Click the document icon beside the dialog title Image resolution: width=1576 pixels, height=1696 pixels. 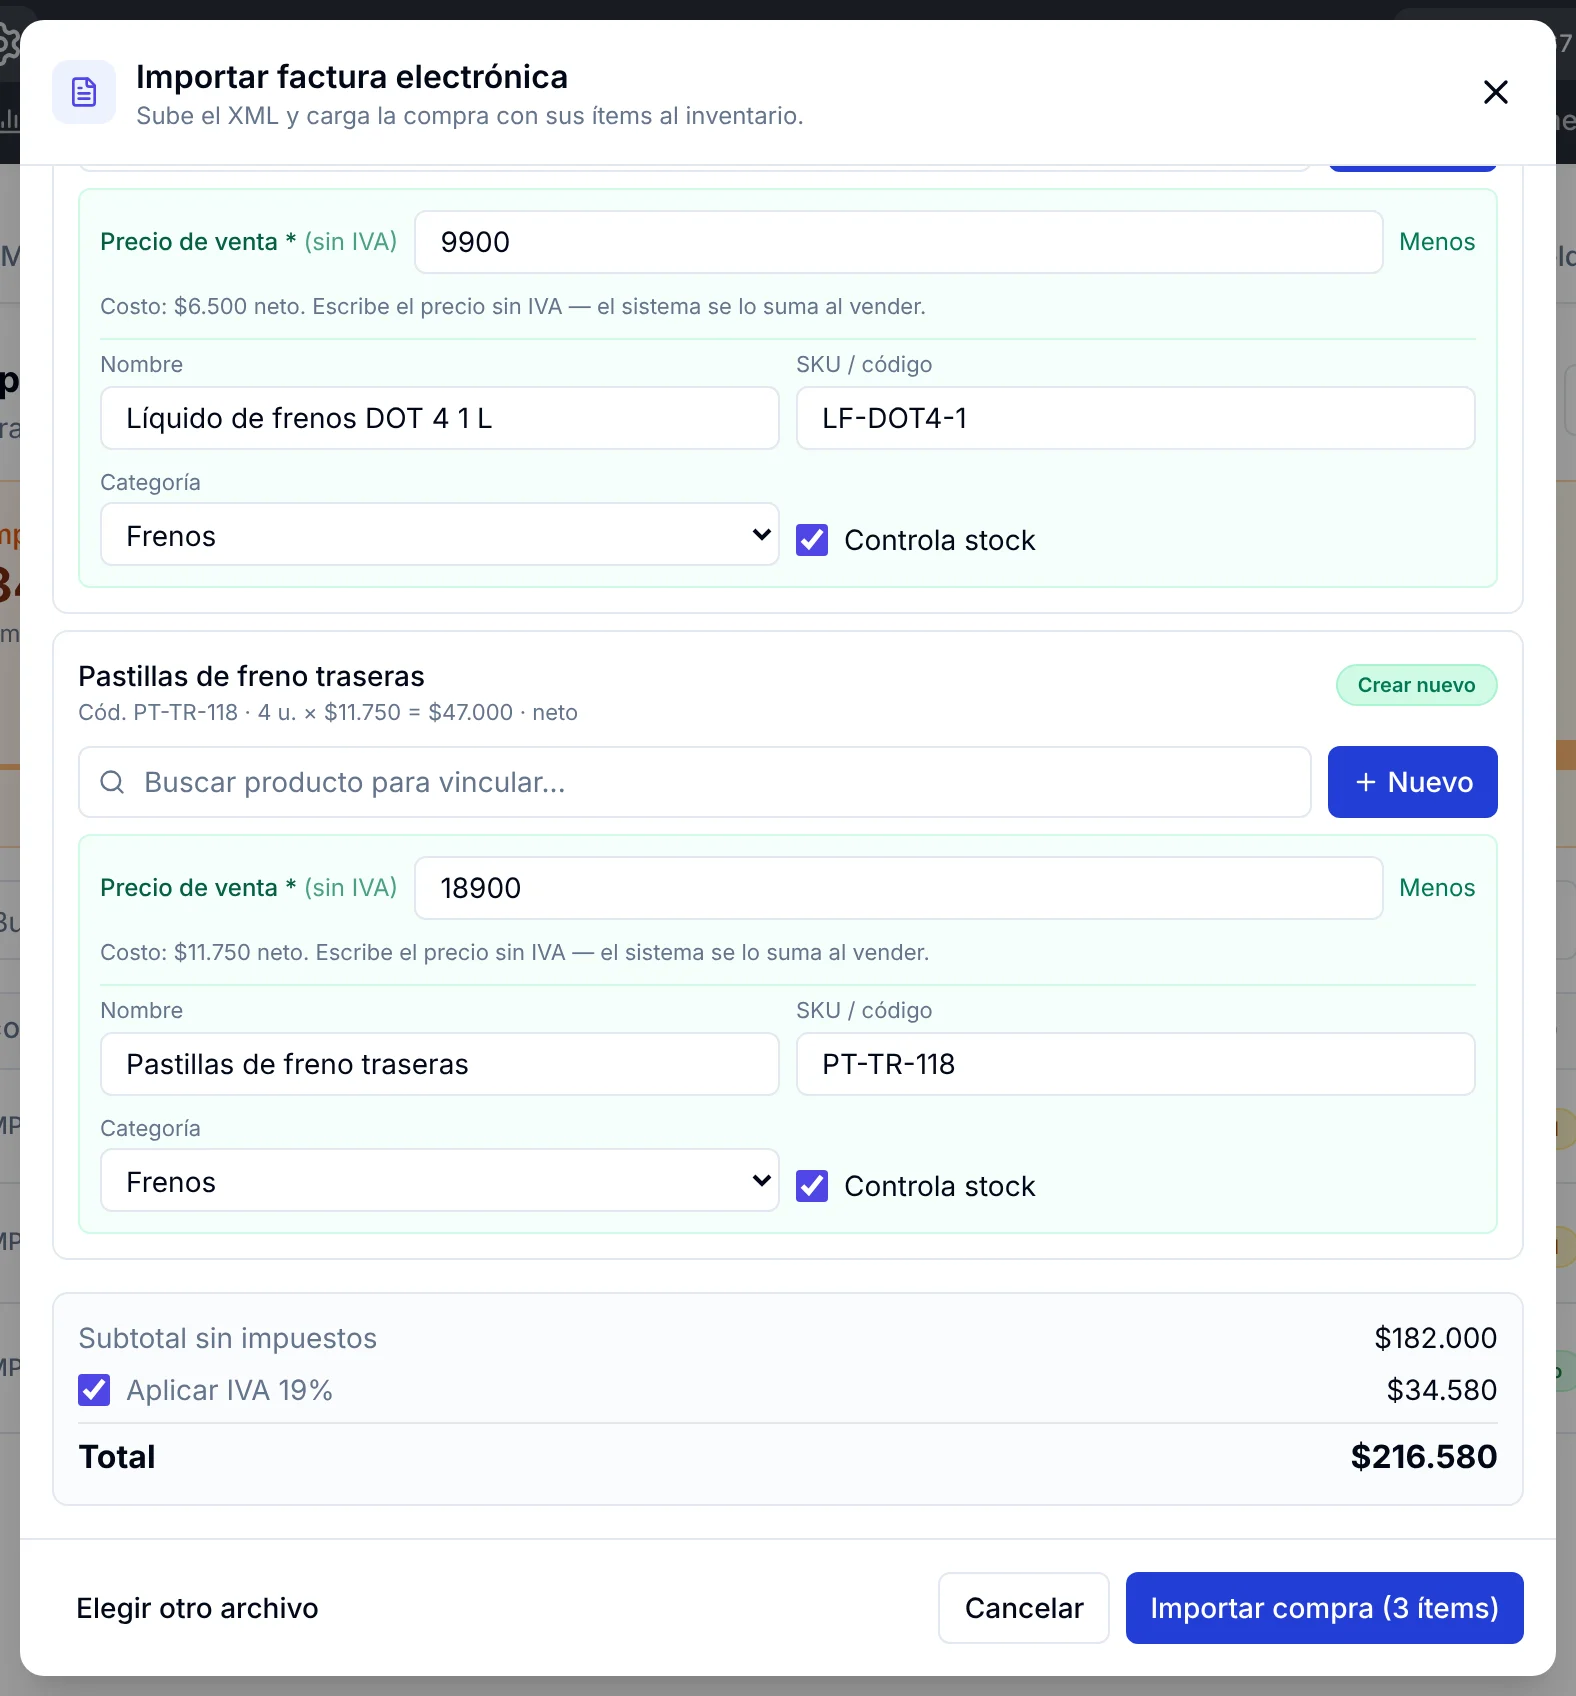[84, 92]
